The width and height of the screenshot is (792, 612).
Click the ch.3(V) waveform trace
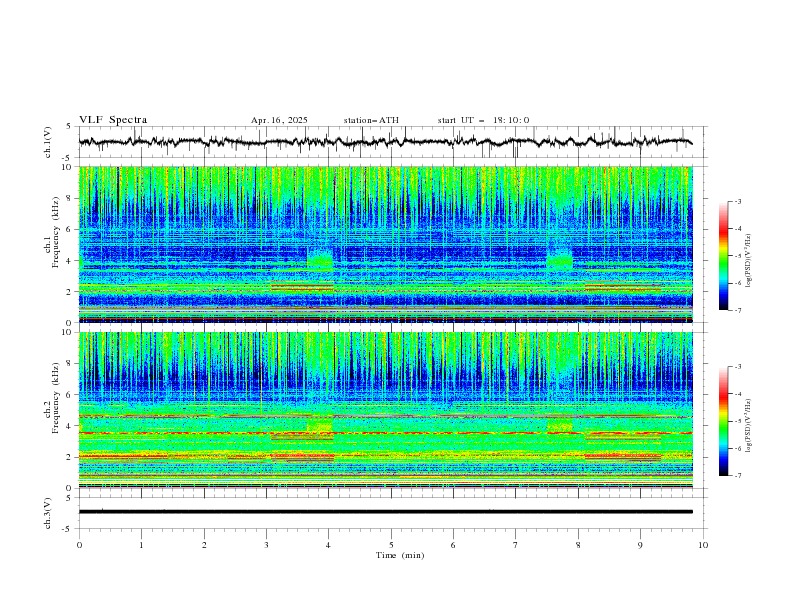click(385, 512)
